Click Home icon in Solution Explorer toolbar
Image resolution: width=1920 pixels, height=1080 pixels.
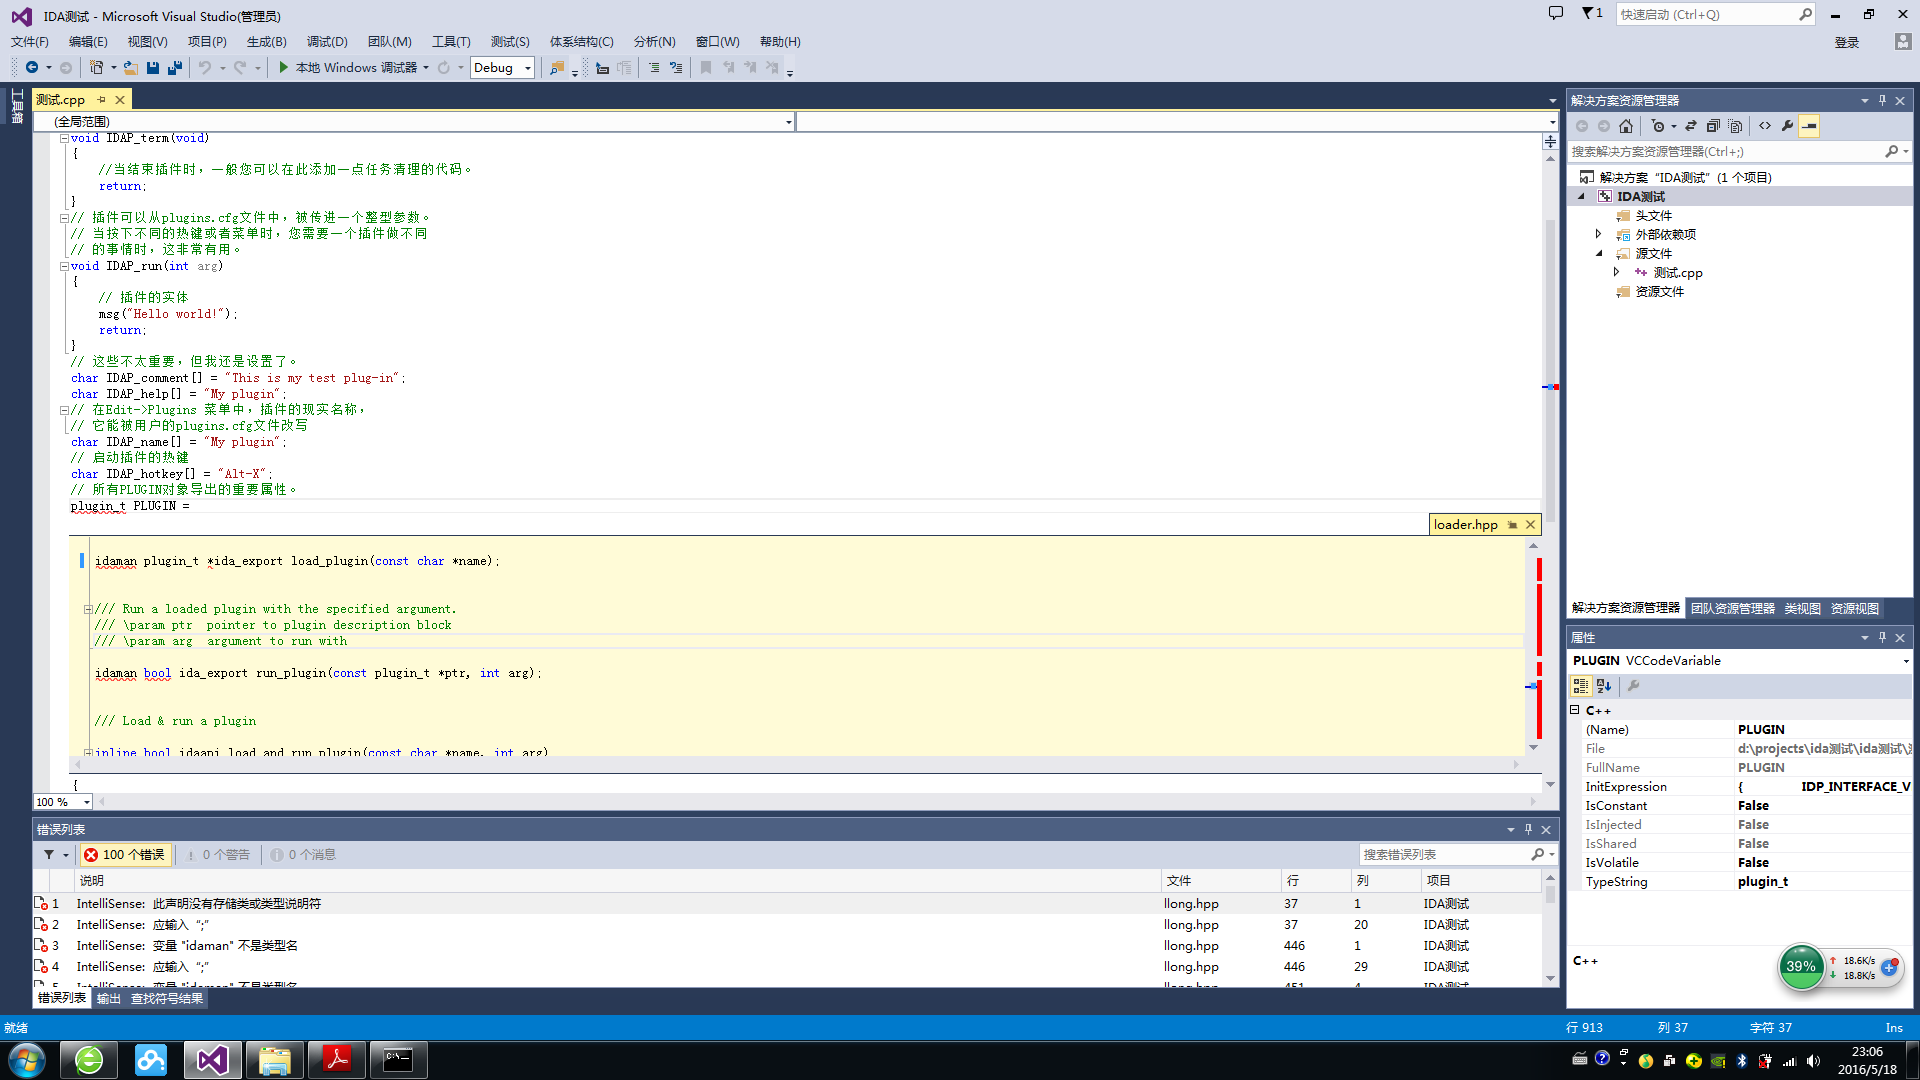coord(1626,126)
